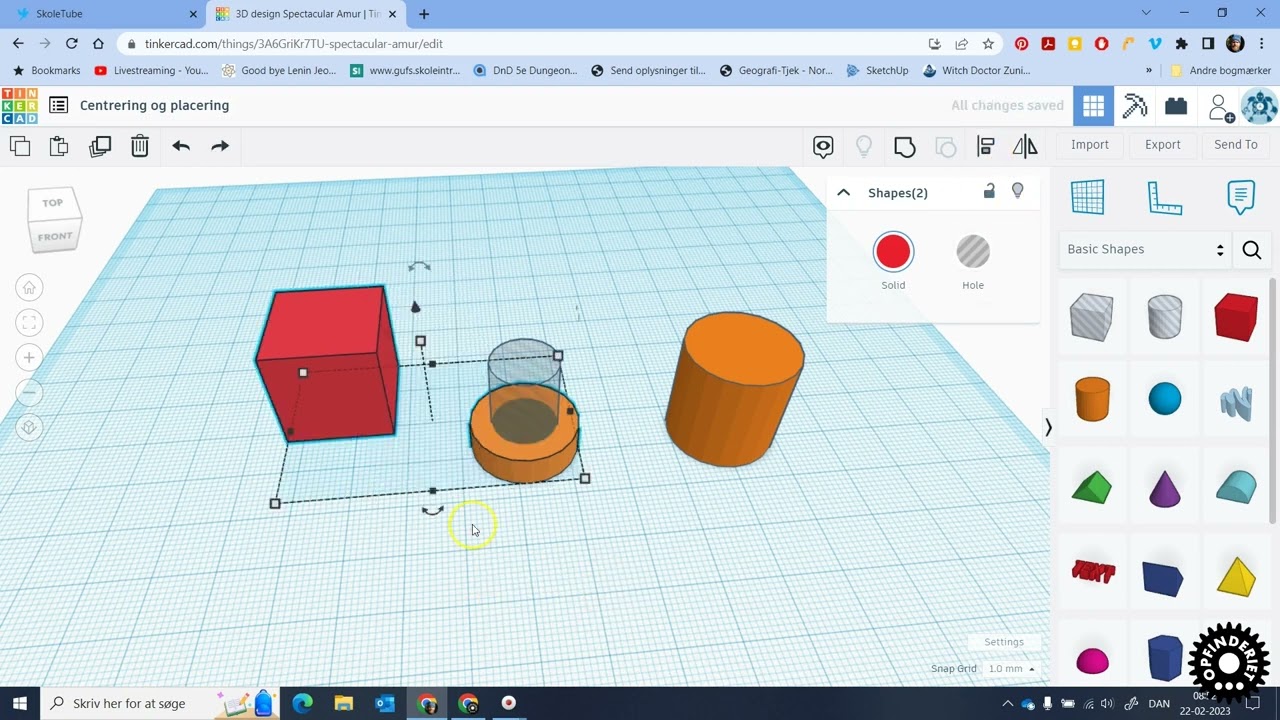Zoom out with the minus icon

click(29, 392)
